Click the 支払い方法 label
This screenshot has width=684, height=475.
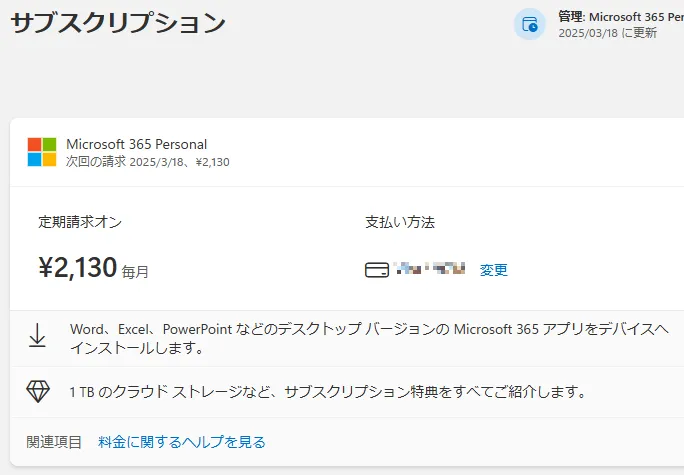coord(400,222)
